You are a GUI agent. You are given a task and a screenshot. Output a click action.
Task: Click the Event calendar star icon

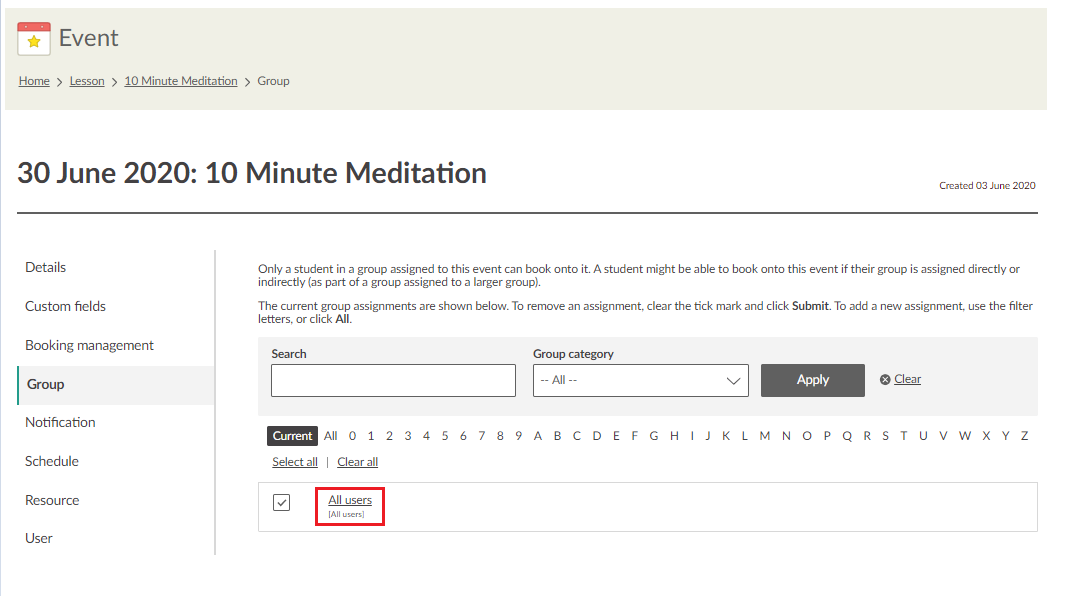click(34, 39)
